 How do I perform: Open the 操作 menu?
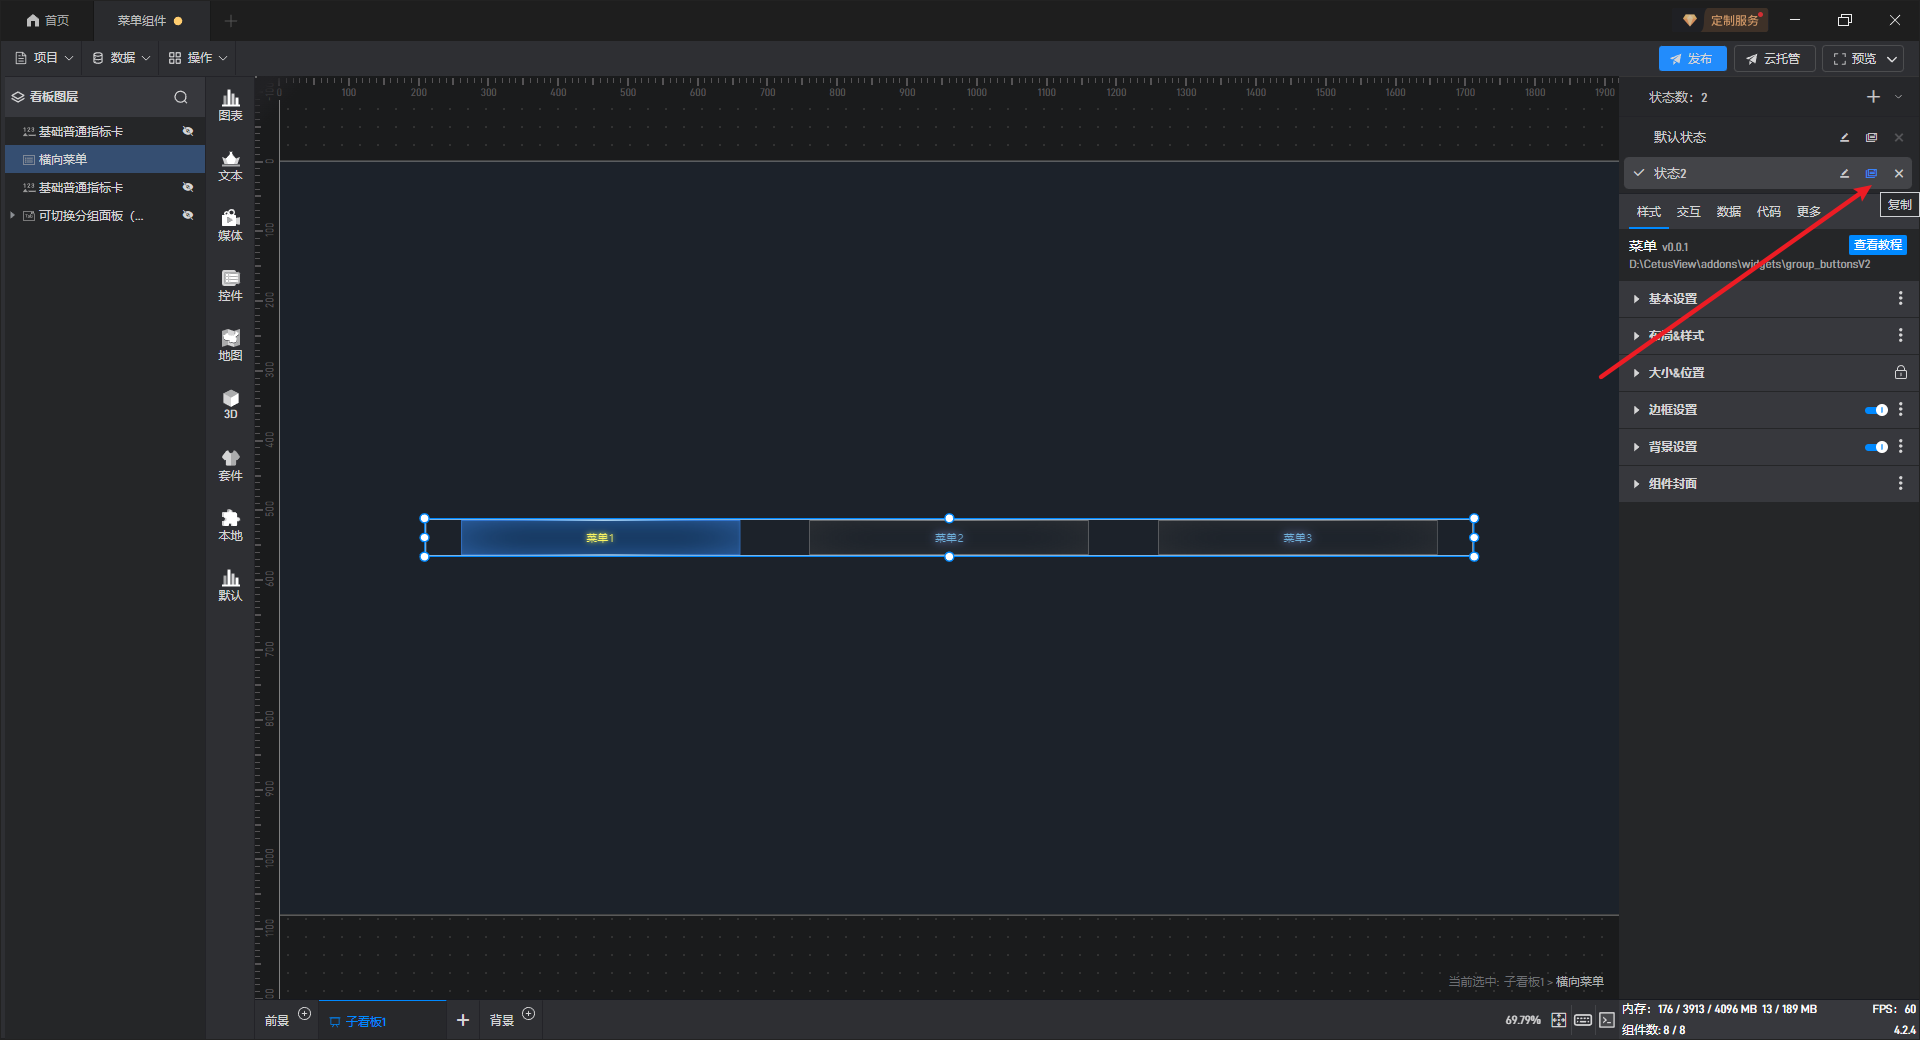coord(198,58)
